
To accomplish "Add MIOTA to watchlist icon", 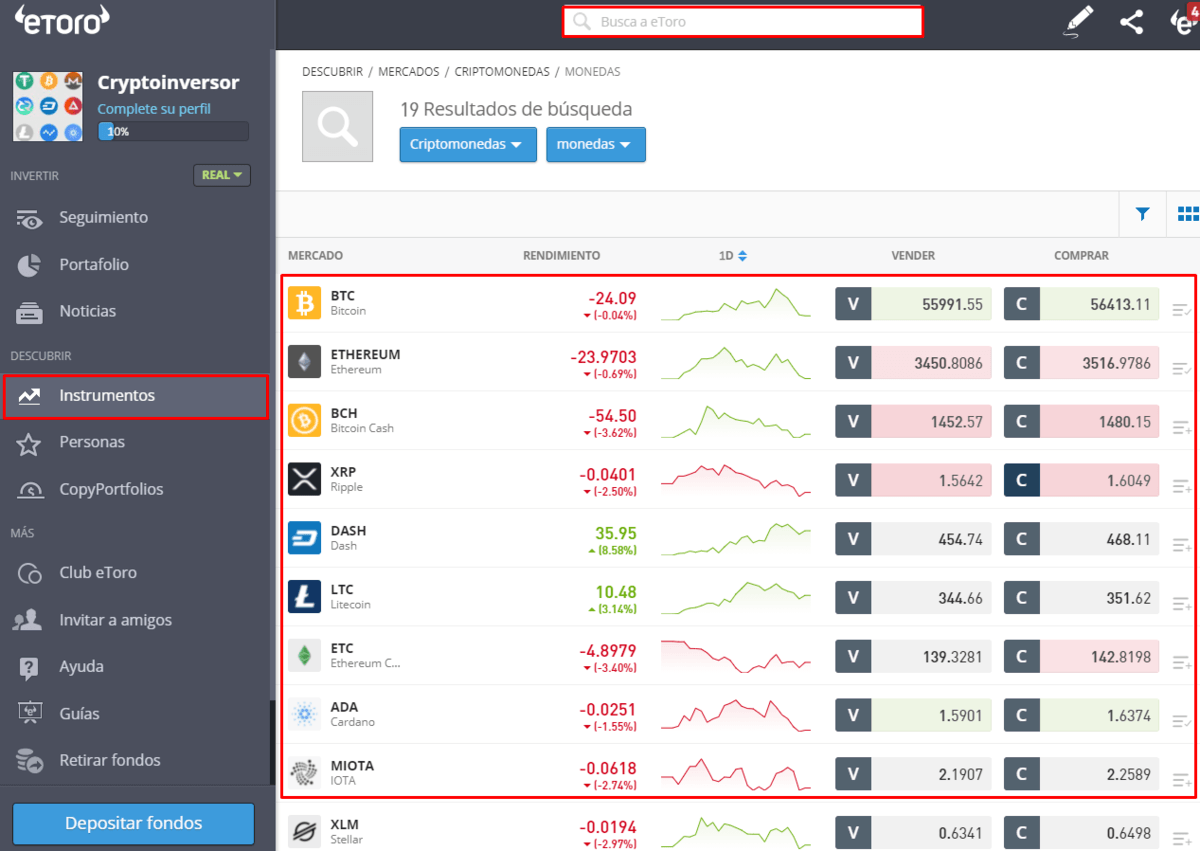I will tap(1181, 779).
